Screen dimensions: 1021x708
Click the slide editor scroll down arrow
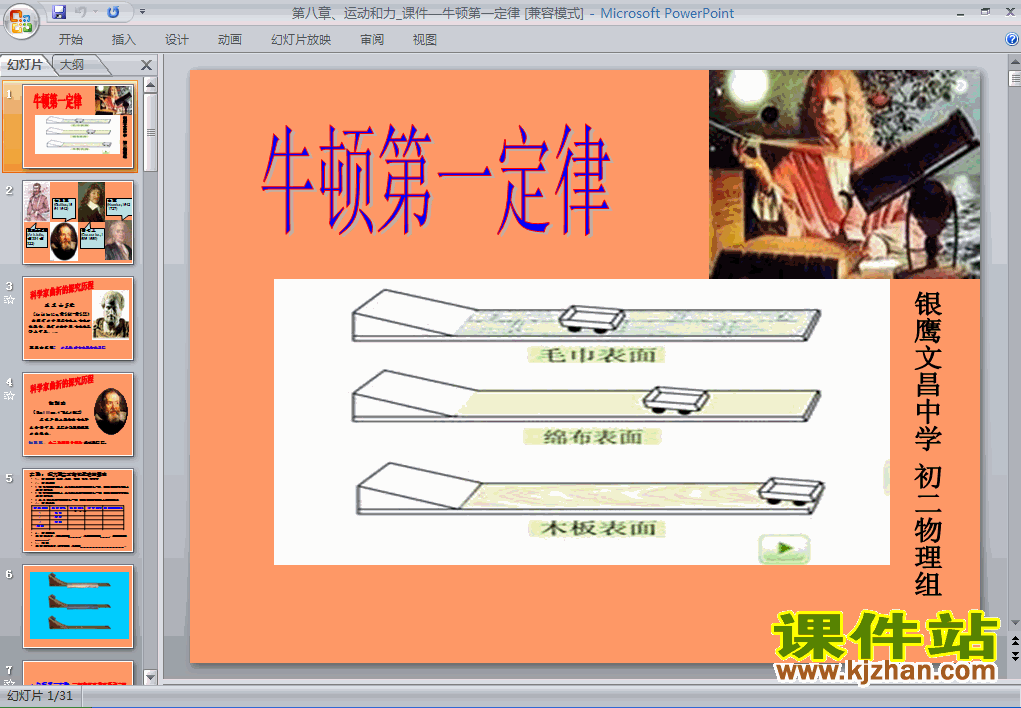pos(1014,623)
